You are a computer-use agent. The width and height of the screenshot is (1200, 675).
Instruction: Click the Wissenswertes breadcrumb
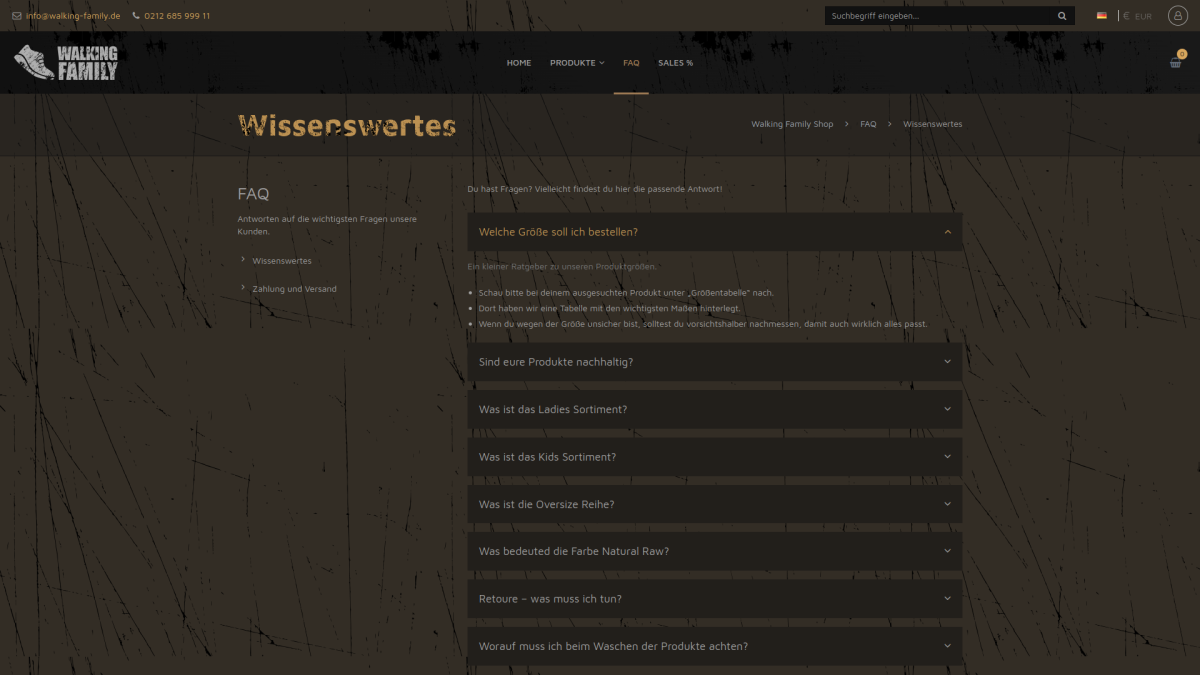click(932, 124)
